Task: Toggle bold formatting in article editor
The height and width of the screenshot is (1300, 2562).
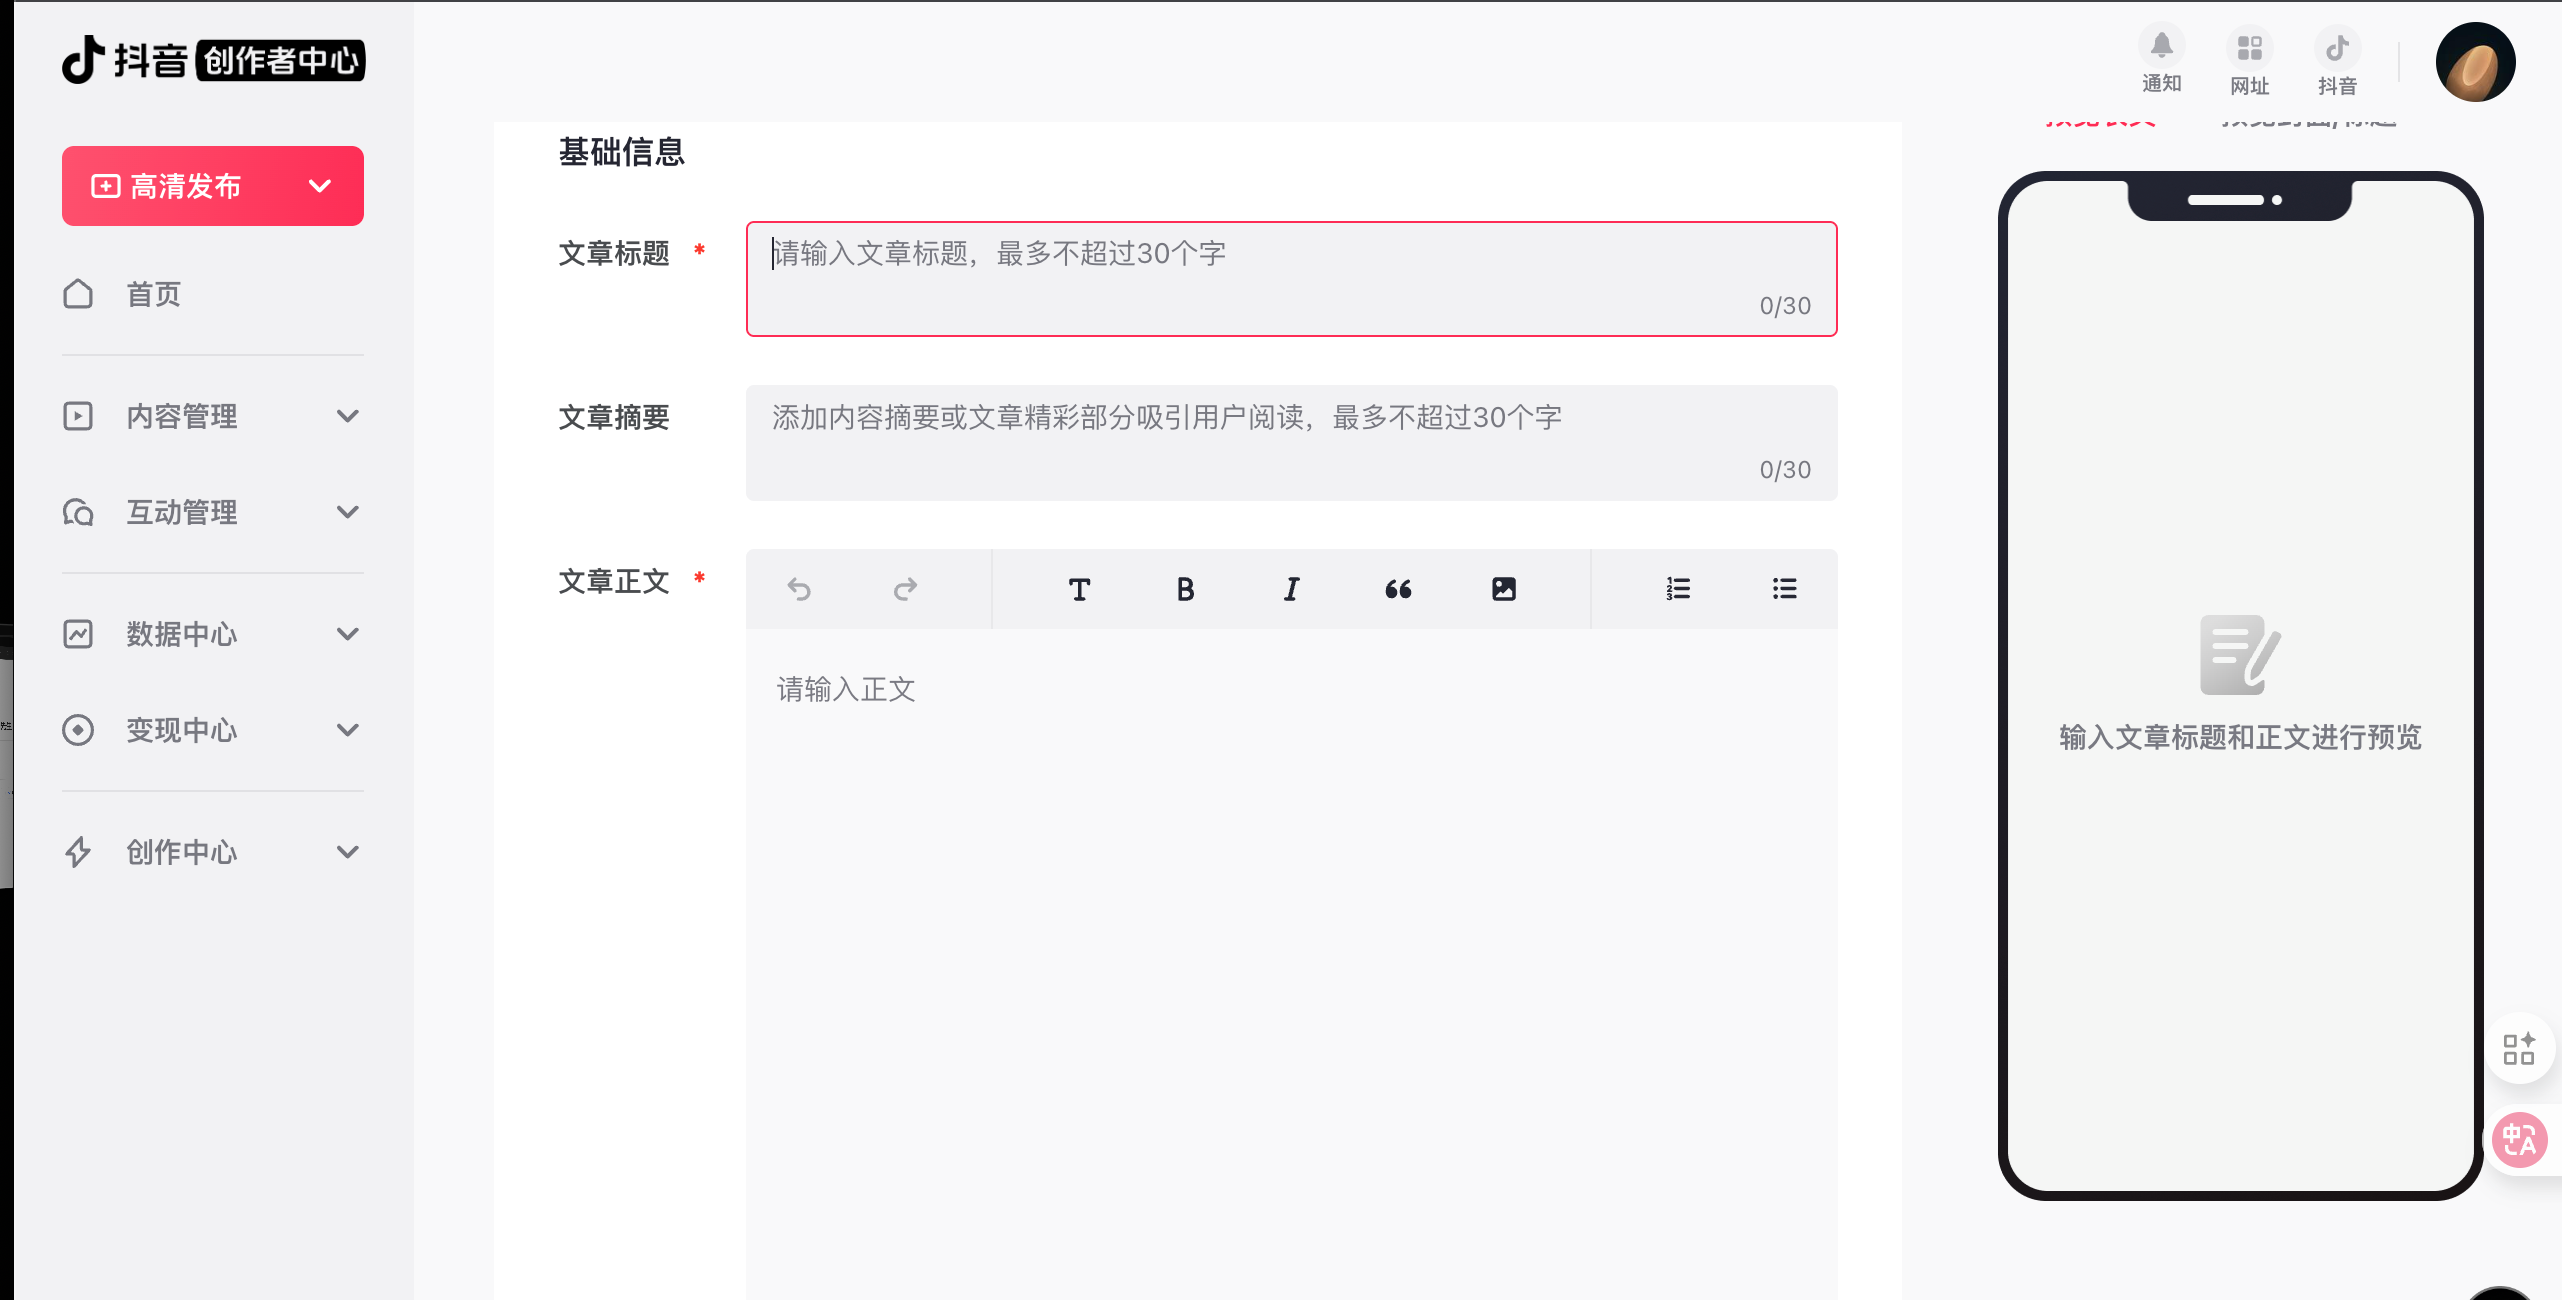Action: click(x=1185, y=589)
